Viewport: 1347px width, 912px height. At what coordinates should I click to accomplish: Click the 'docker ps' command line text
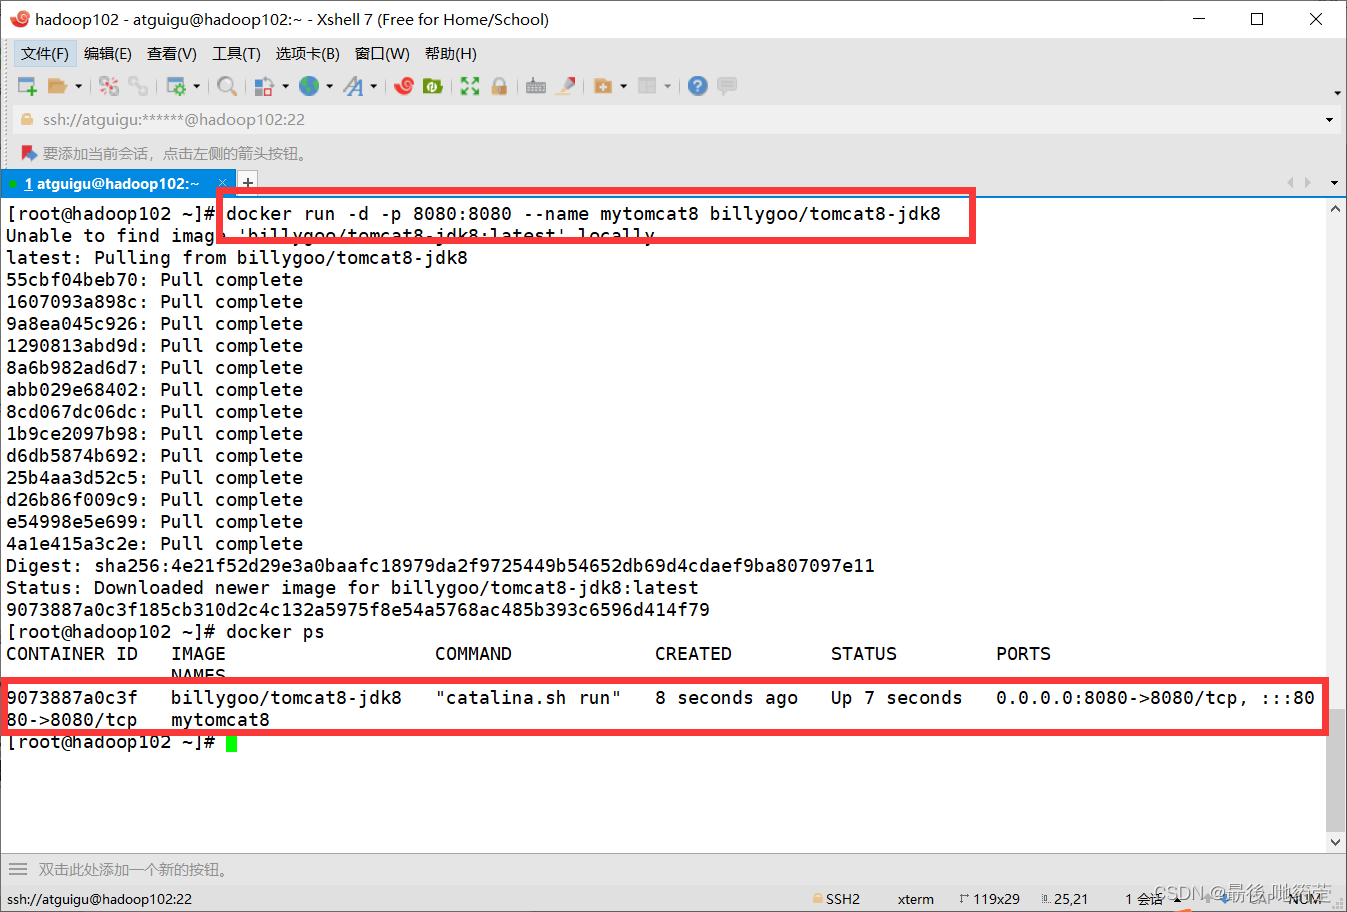275,632
